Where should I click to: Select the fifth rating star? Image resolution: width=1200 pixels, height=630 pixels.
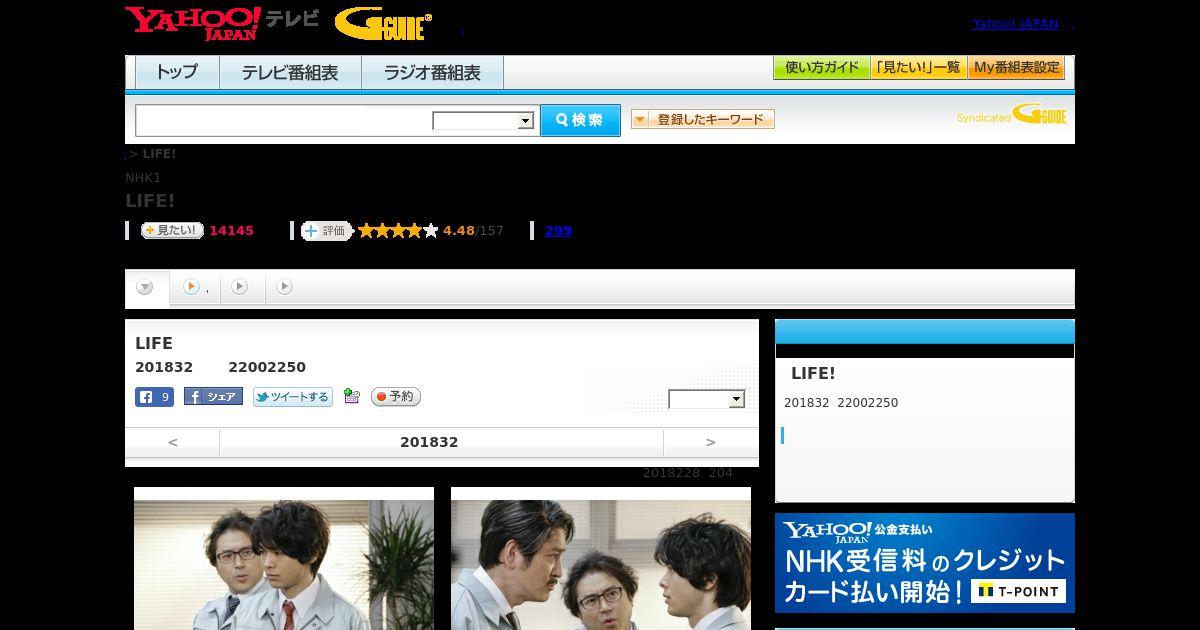click(431, 230)
